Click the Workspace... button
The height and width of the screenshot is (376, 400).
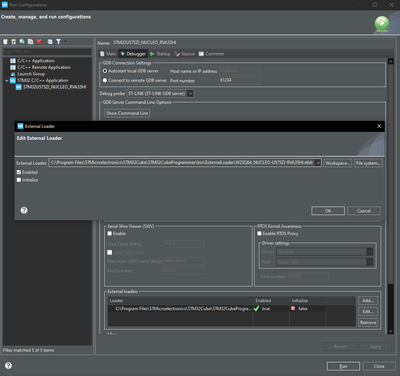coord(338,163)
